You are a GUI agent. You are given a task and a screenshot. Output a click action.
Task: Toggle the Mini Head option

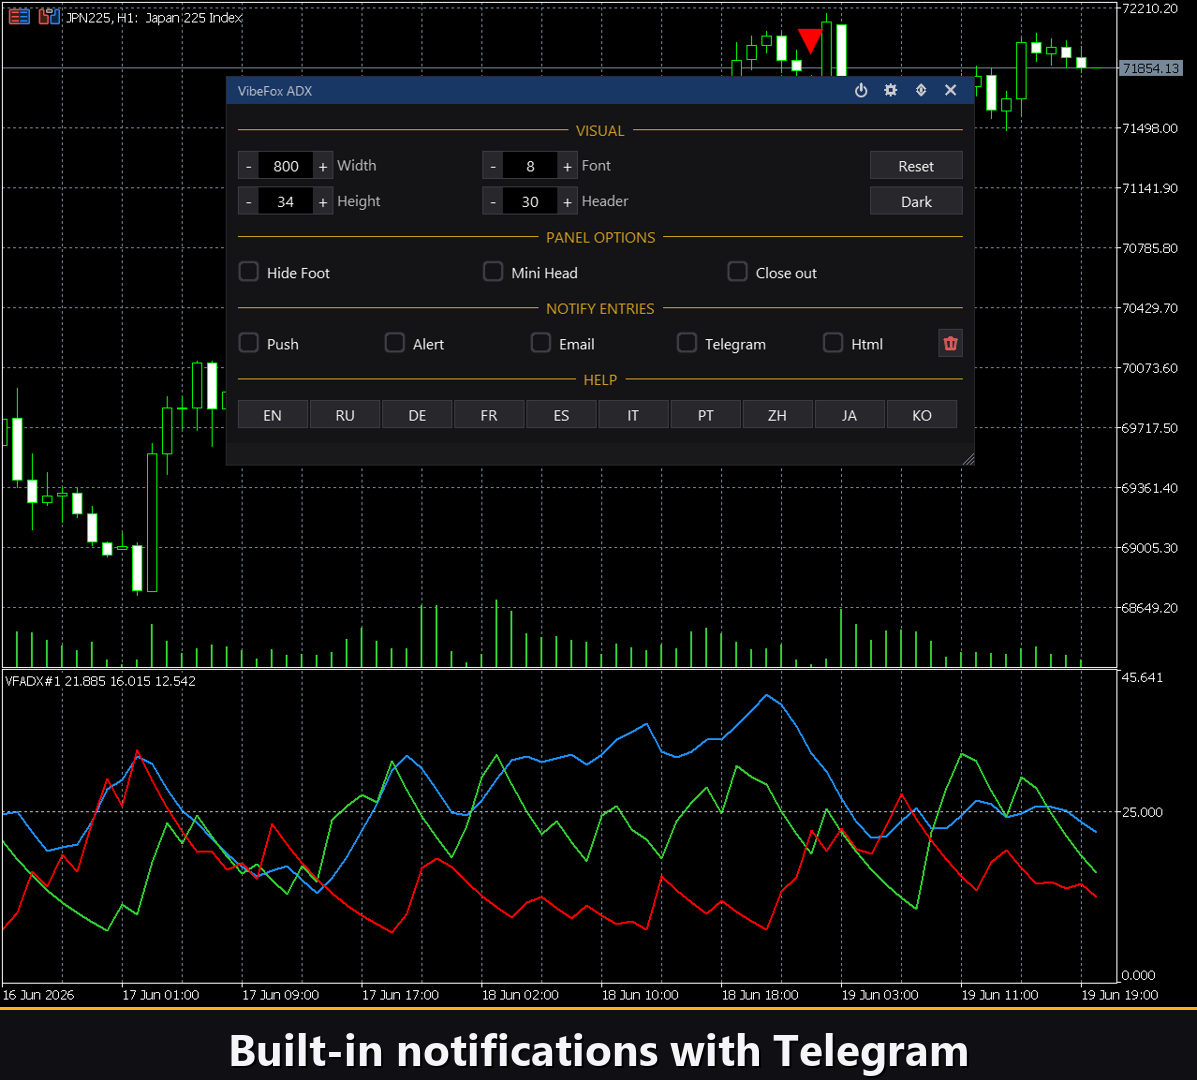pyautogui.click(x=493, y=272)
